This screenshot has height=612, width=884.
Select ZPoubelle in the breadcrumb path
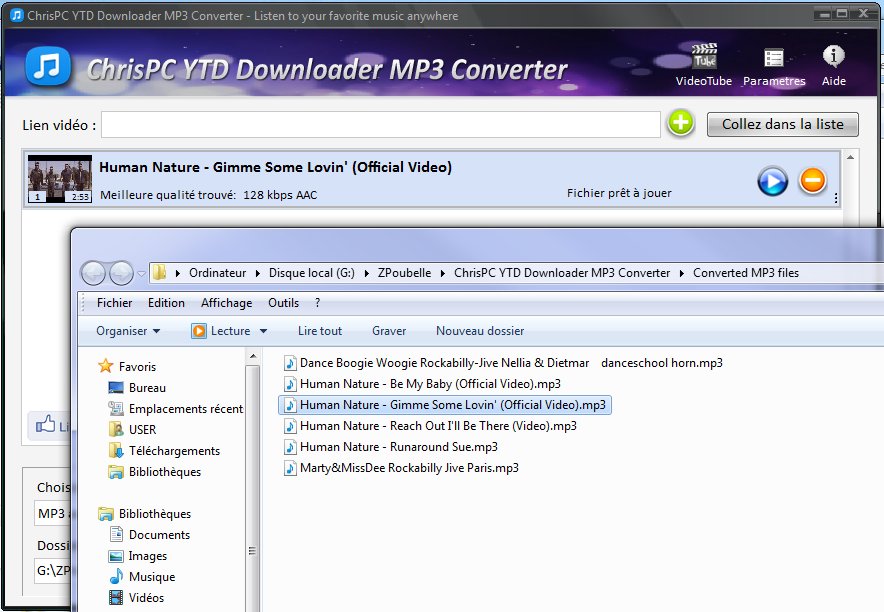coord(404,273)
